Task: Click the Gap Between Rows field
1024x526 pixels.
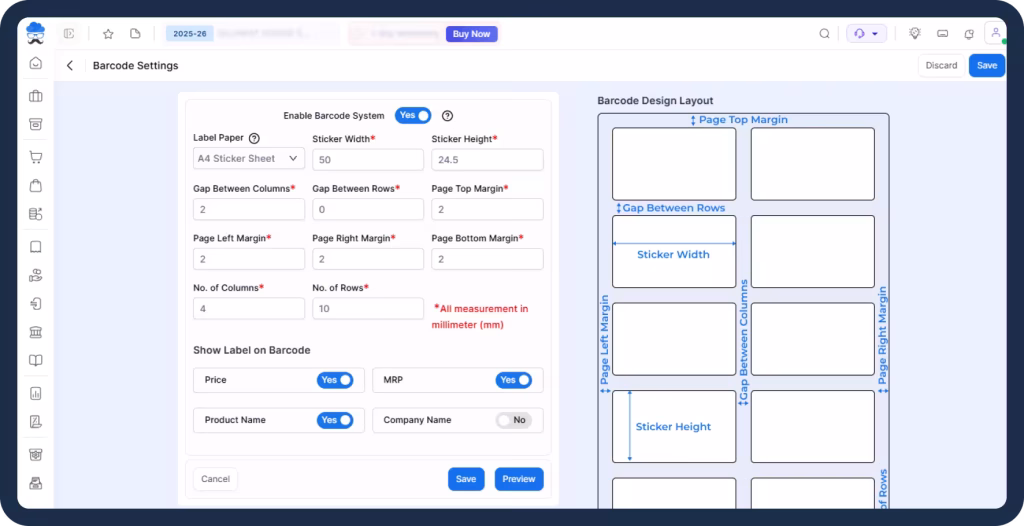Action: [x=368, y=209]
